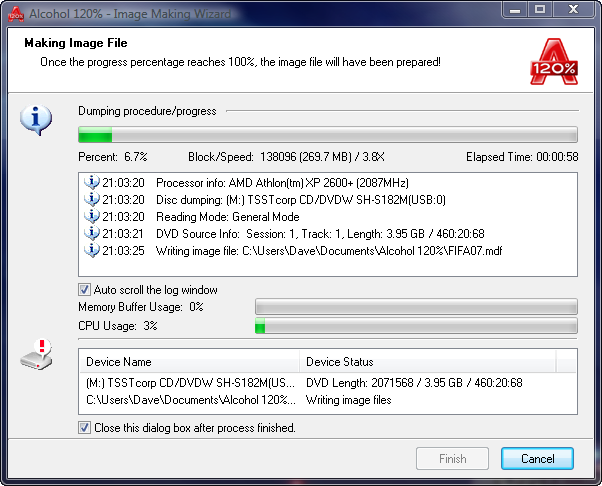This screenshot has width=602, height=486.
Task: Click the Percent: 6.7% value
Action: point(113,157)
